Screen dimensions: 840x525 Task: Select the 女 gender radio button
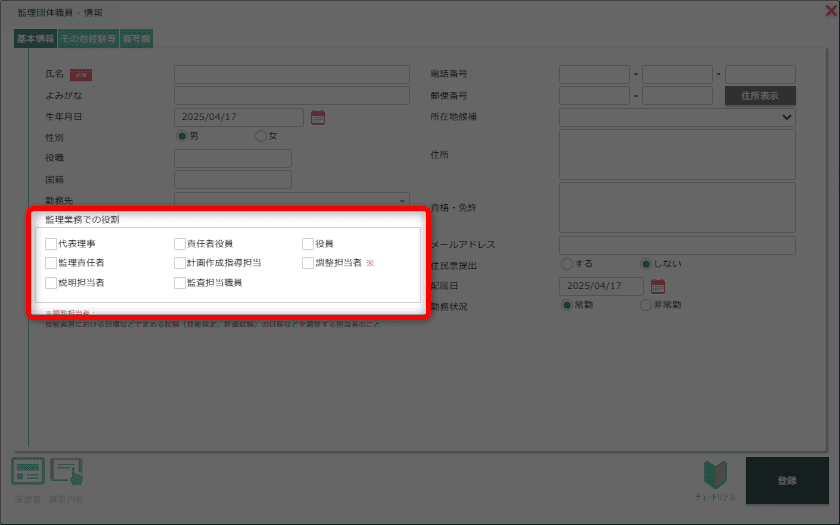tap(261, 136)
